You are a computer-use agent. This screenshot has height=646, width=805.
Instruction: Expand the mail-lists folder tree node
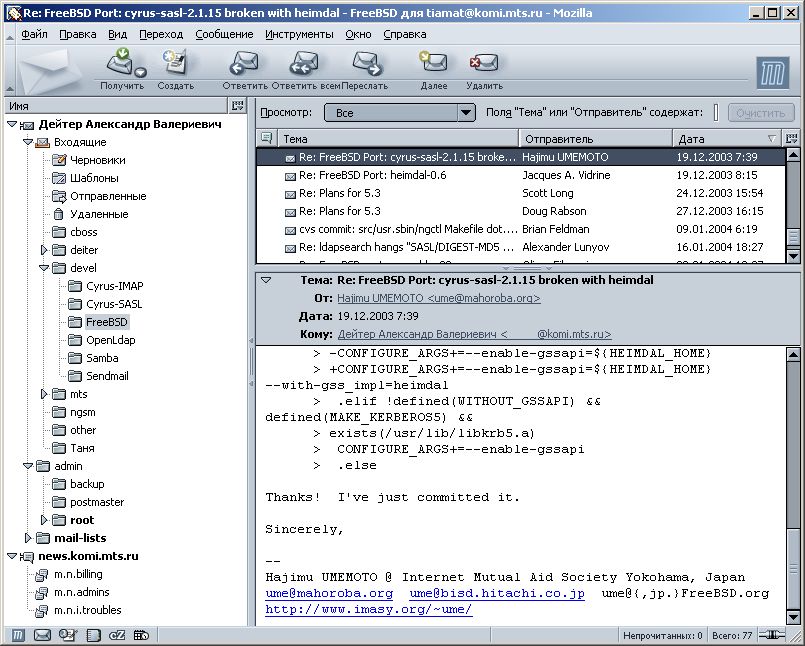click(x=27, y=538)
